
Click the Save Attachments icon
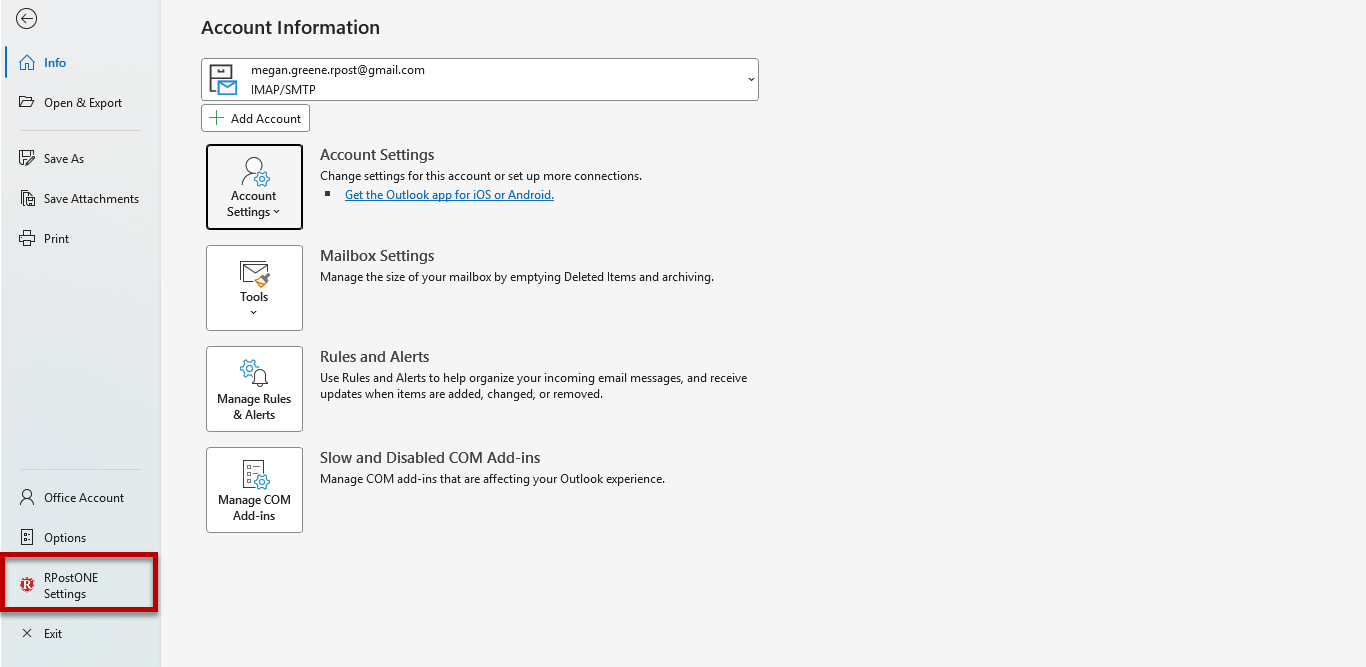click(27, 199)
